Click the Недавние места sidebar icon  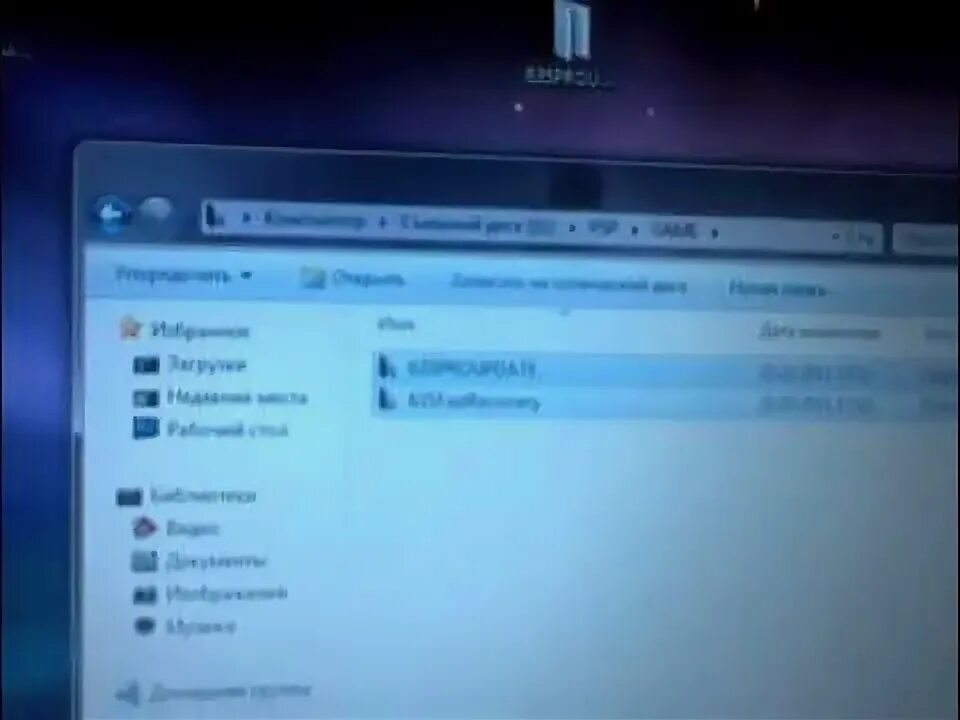click(x=146, y=399)
